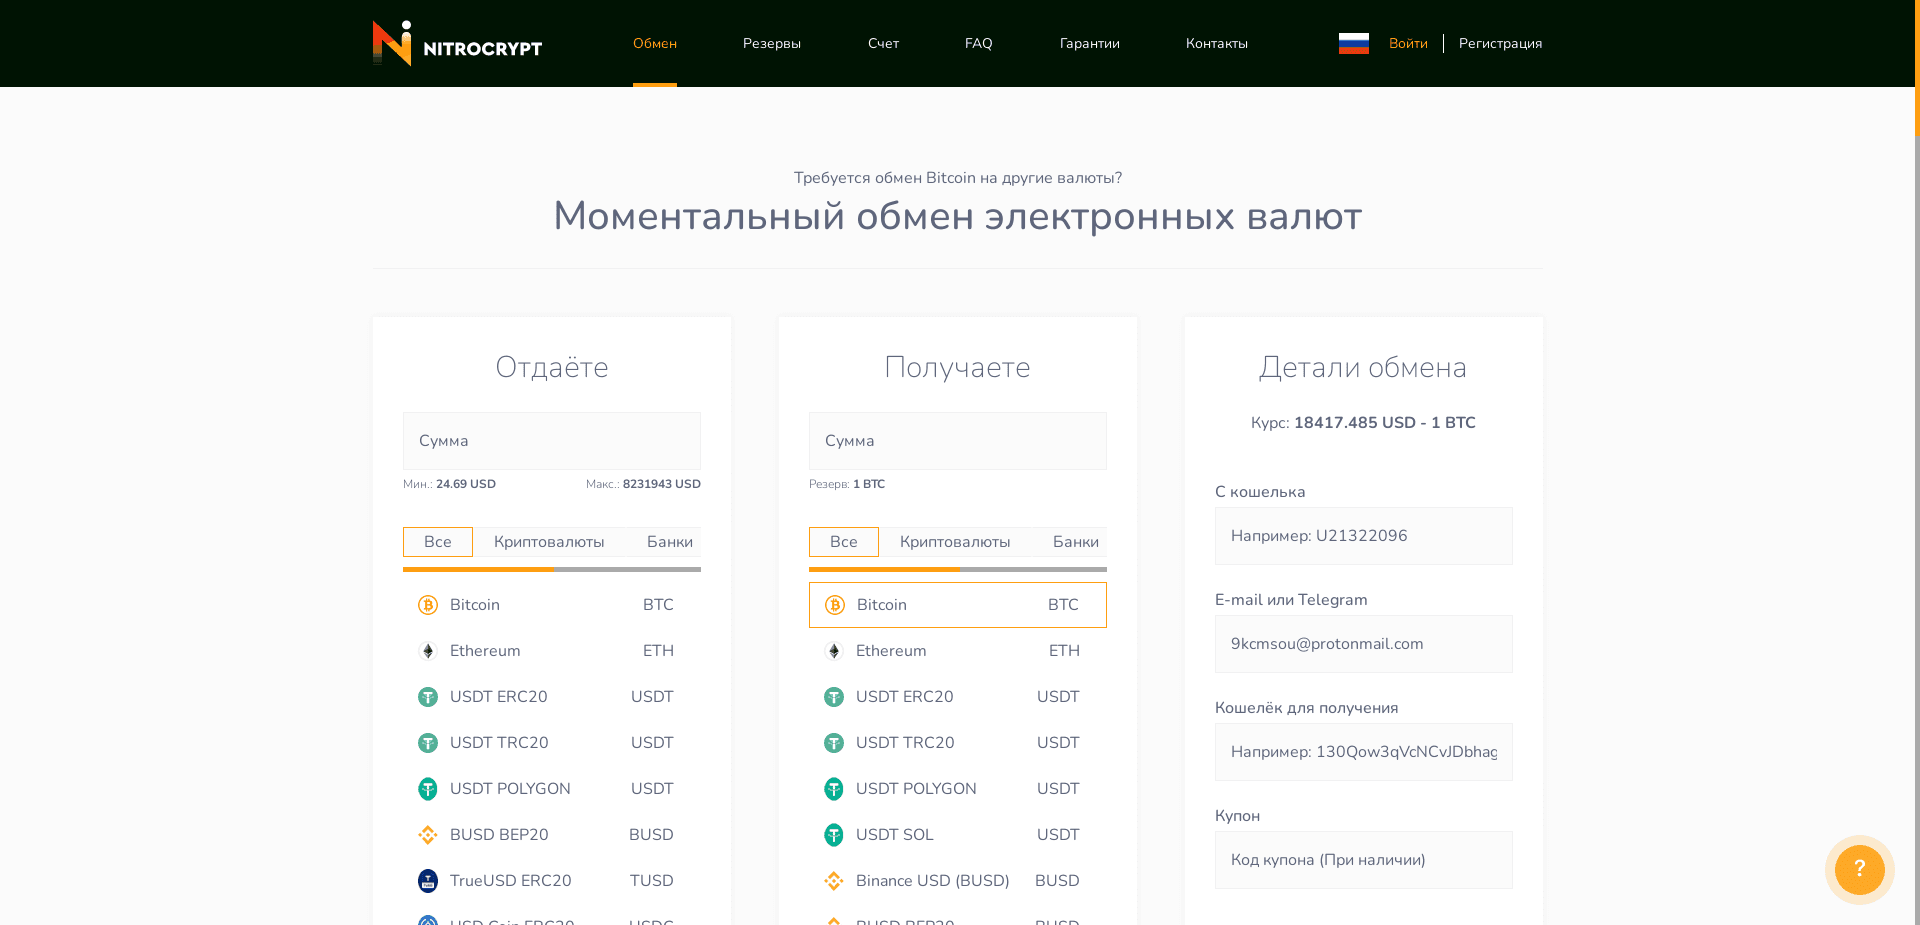Open the 'Регистрация' page
1920x925 pixels.
1500,43
